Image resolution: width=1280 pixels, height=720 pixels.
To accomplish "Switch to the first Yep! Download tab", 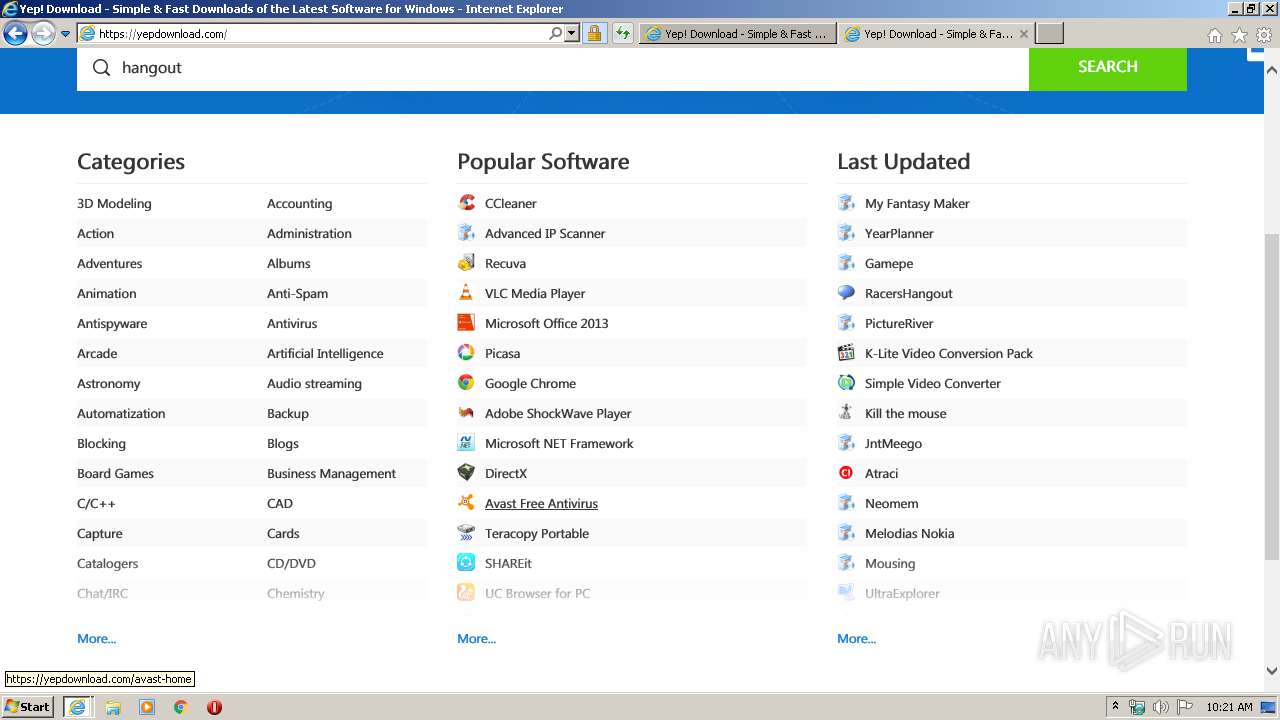I will coord(738,33).
